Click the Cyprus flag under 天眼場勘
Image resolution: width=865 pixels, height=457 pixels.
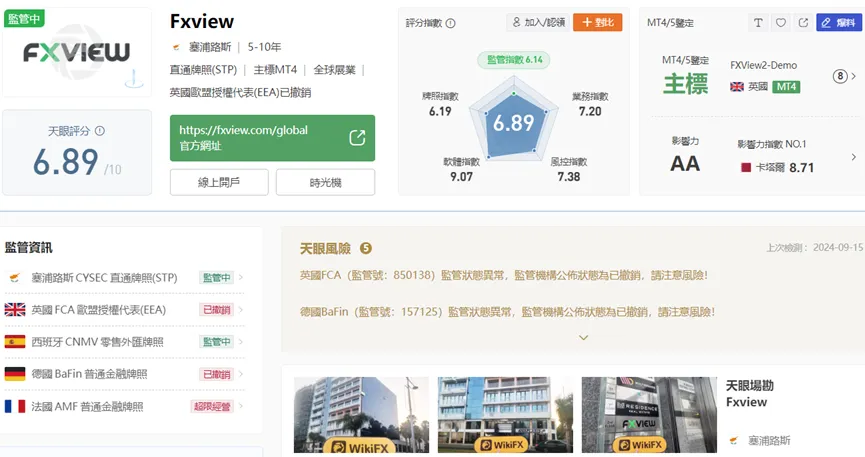[734, 440]
